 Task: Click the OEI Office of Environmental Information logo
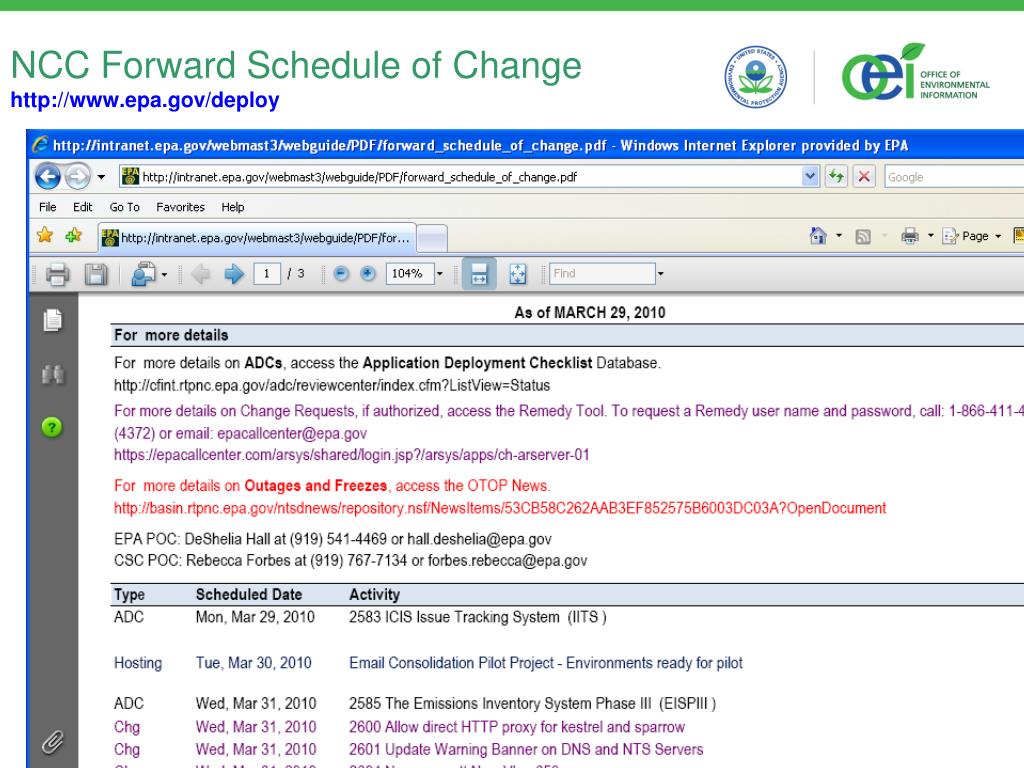[x=916, y=72]
